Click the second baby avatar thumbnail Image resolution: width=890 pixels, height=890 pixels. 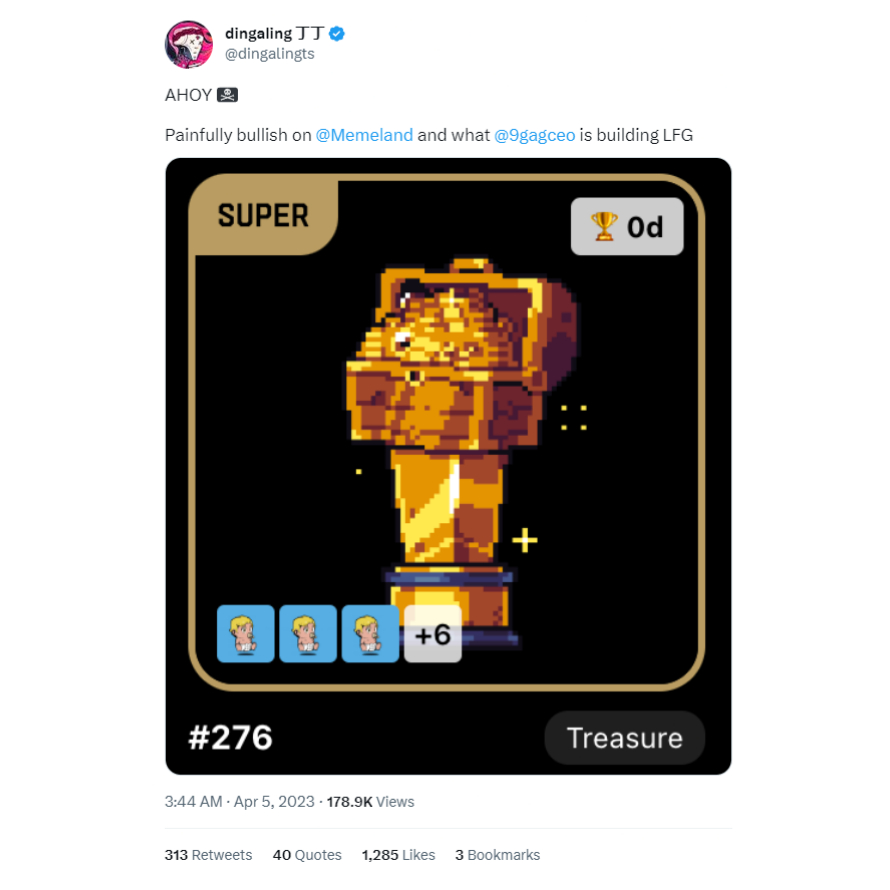308,633
